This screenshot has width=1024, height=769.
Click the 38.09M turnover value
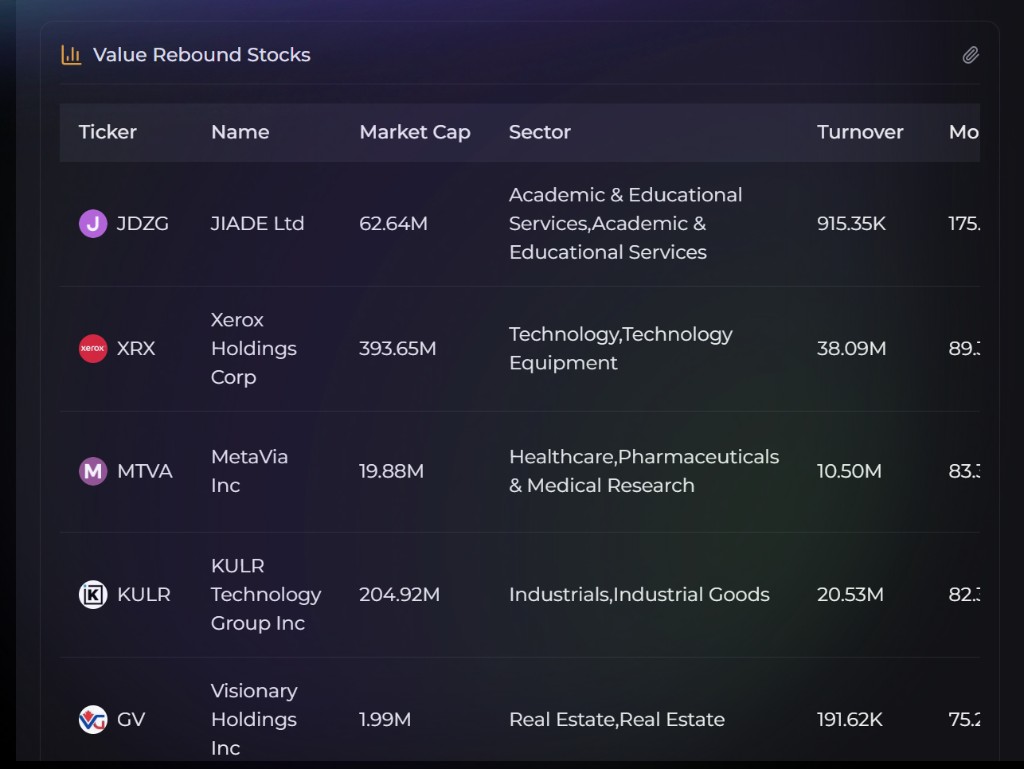pos(852,349)
